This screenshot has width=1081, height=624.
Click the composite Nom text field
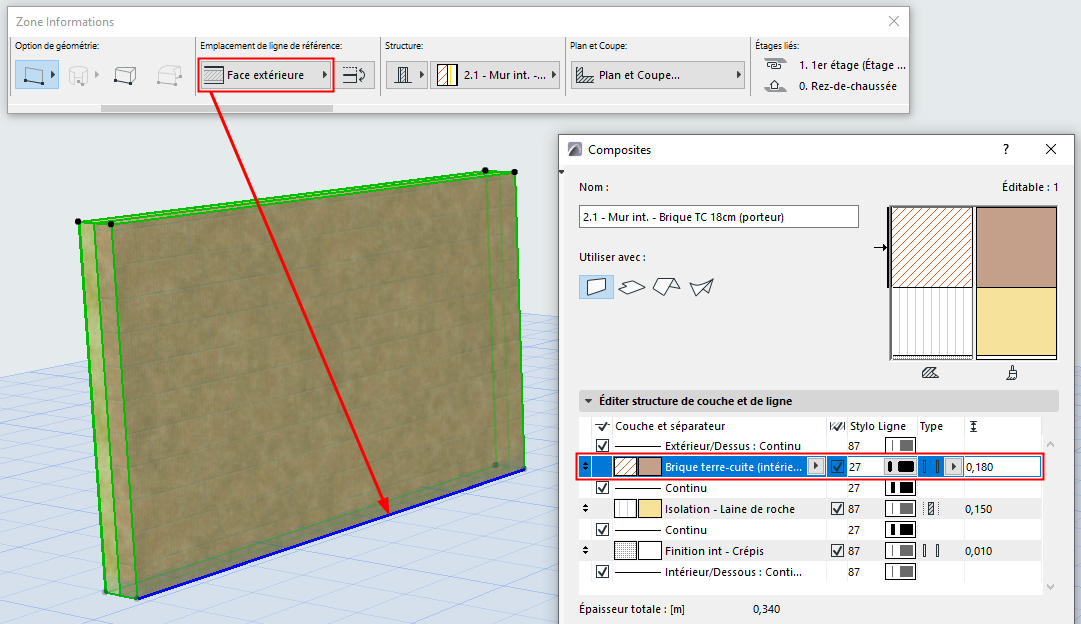pos(718,217)
